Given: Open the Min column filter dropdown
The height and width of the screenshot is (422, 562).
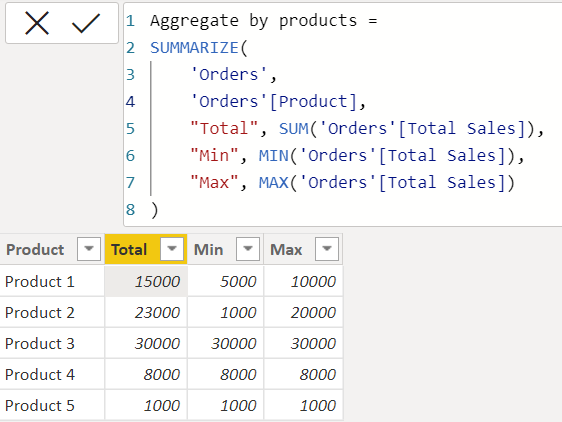Looking at the screenshot, I should (x=248, y=249).
